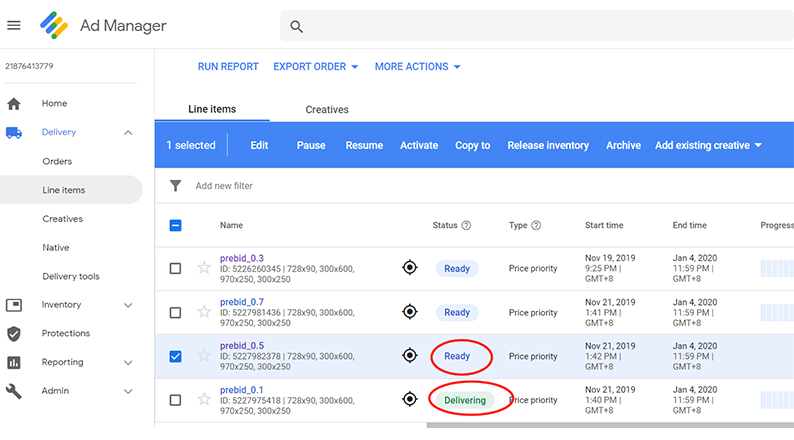Click the Admin wrench icon
Viewport: 794px width, 440px height.
(x=14, y=391)
